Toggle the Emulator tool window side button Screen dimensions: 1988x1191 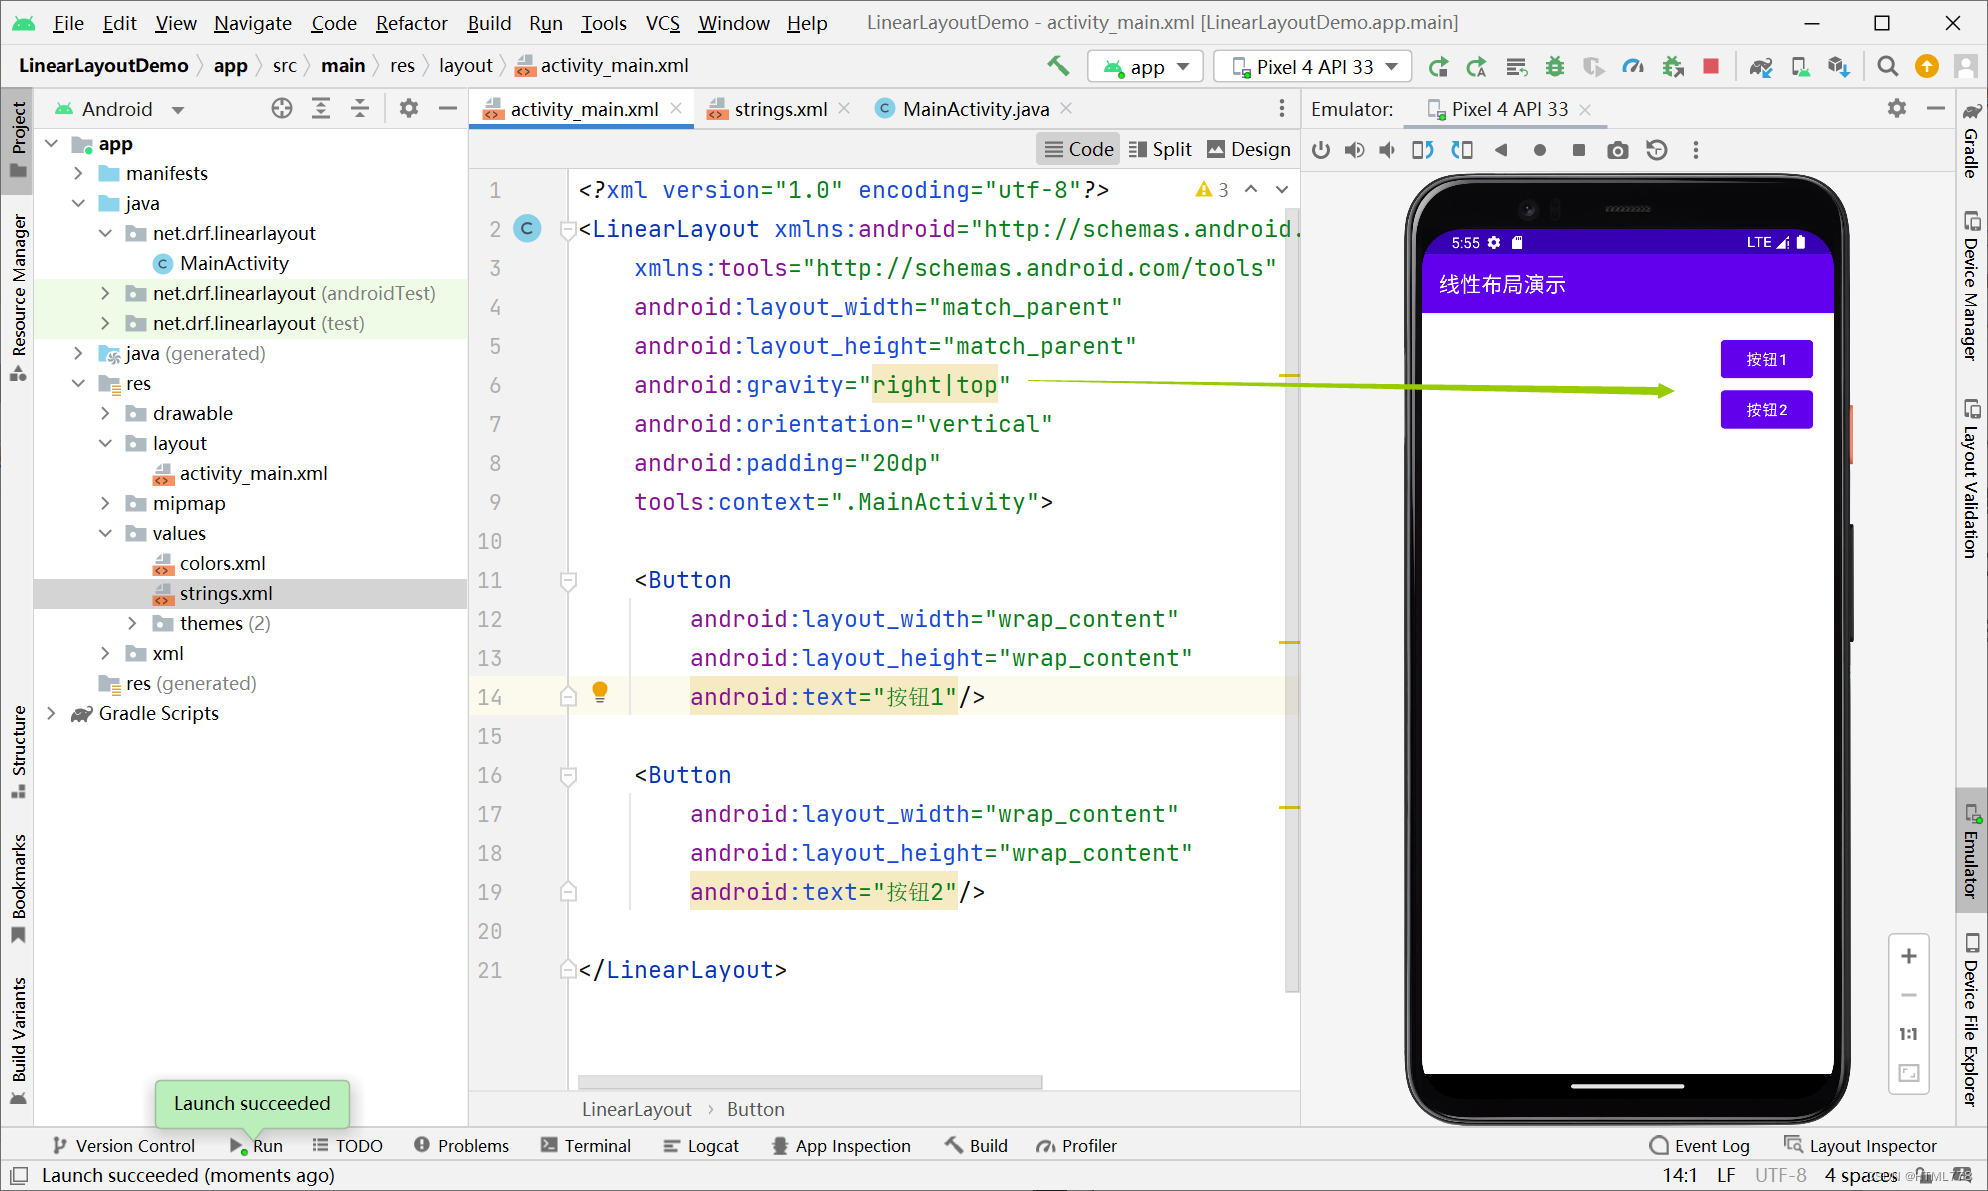click(1971, 850)
